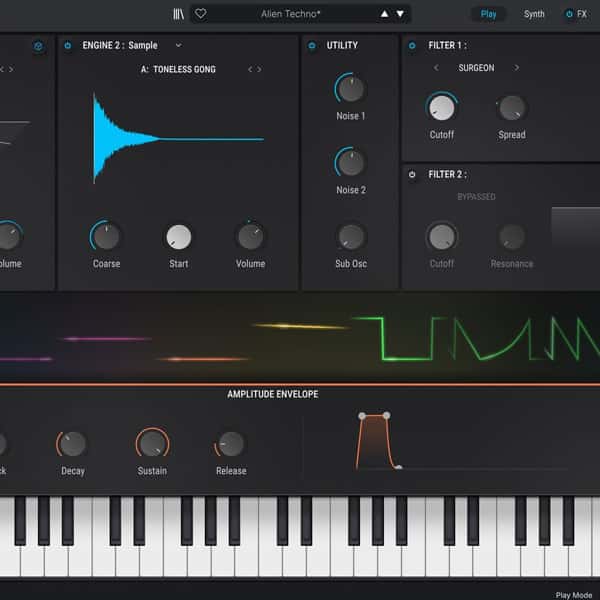The width and height of the screenshot is (600, 600).
Task: Expand the Engine 2 type dropdown
Action: (x=179, y=46)
